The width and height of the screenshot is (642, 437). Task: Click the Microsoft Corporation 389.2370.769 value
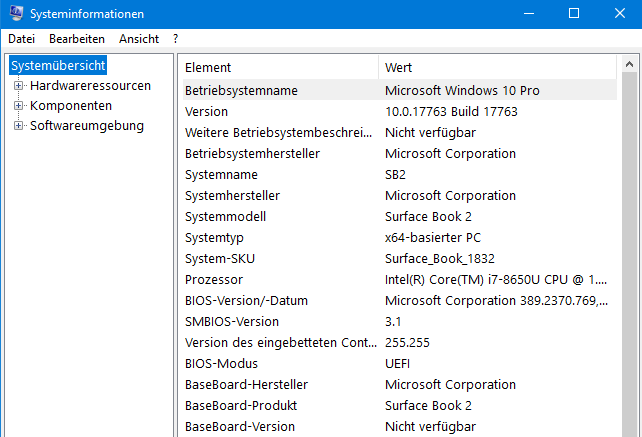point(496,301)
